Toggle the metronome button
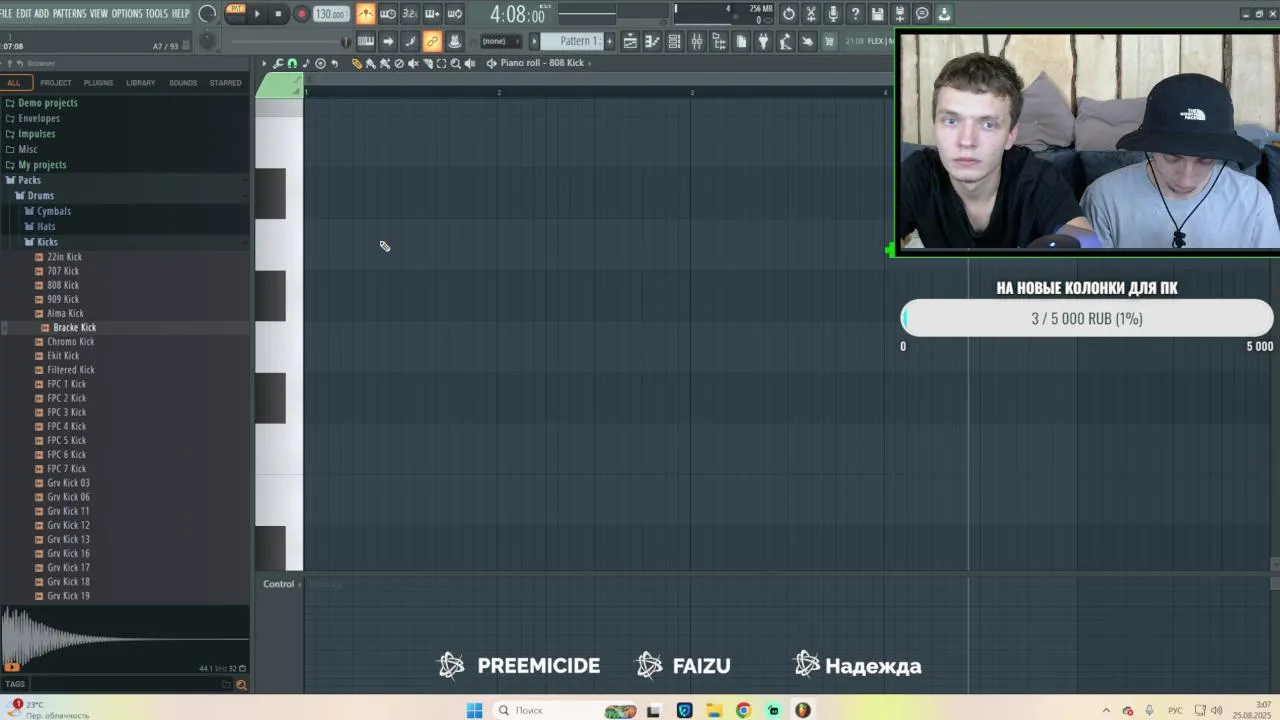This screenshot has width=1280, height=720. click(x=365, y=14)
